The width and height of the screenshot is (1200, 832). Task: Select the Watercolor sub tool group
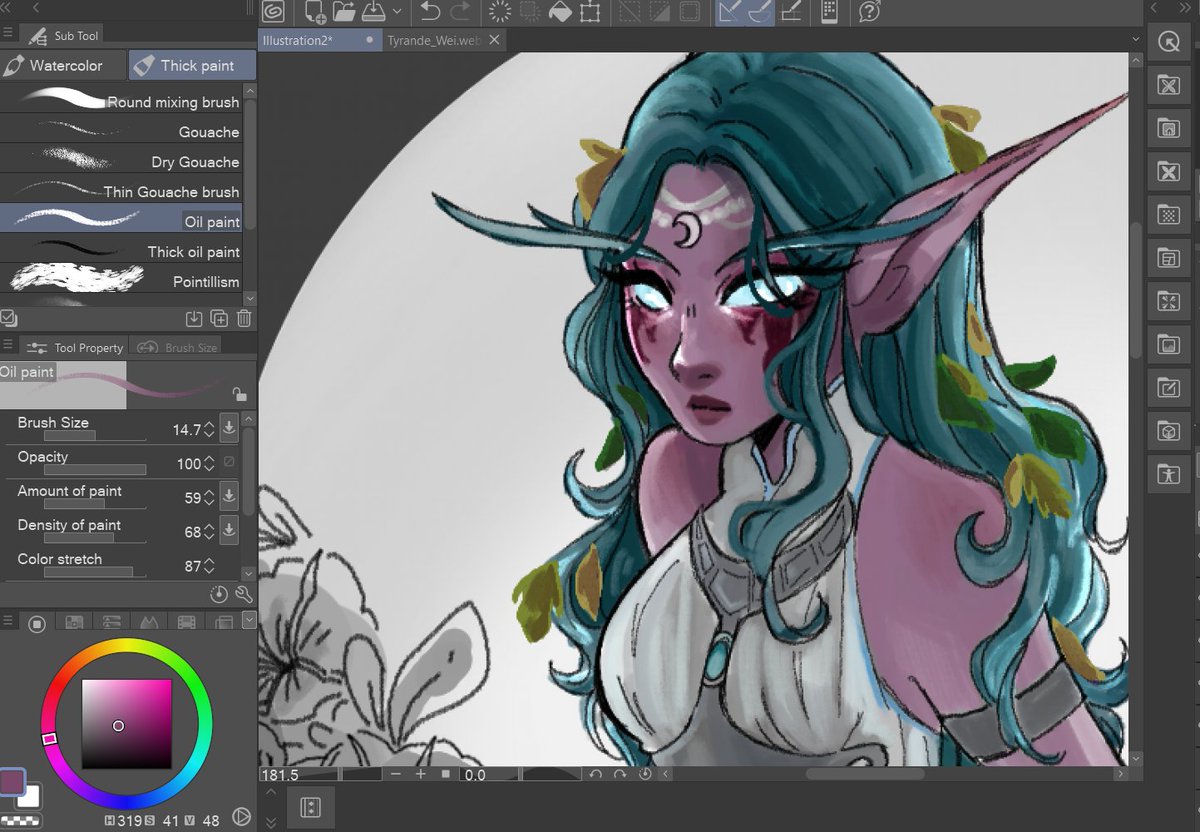[64, 66]
